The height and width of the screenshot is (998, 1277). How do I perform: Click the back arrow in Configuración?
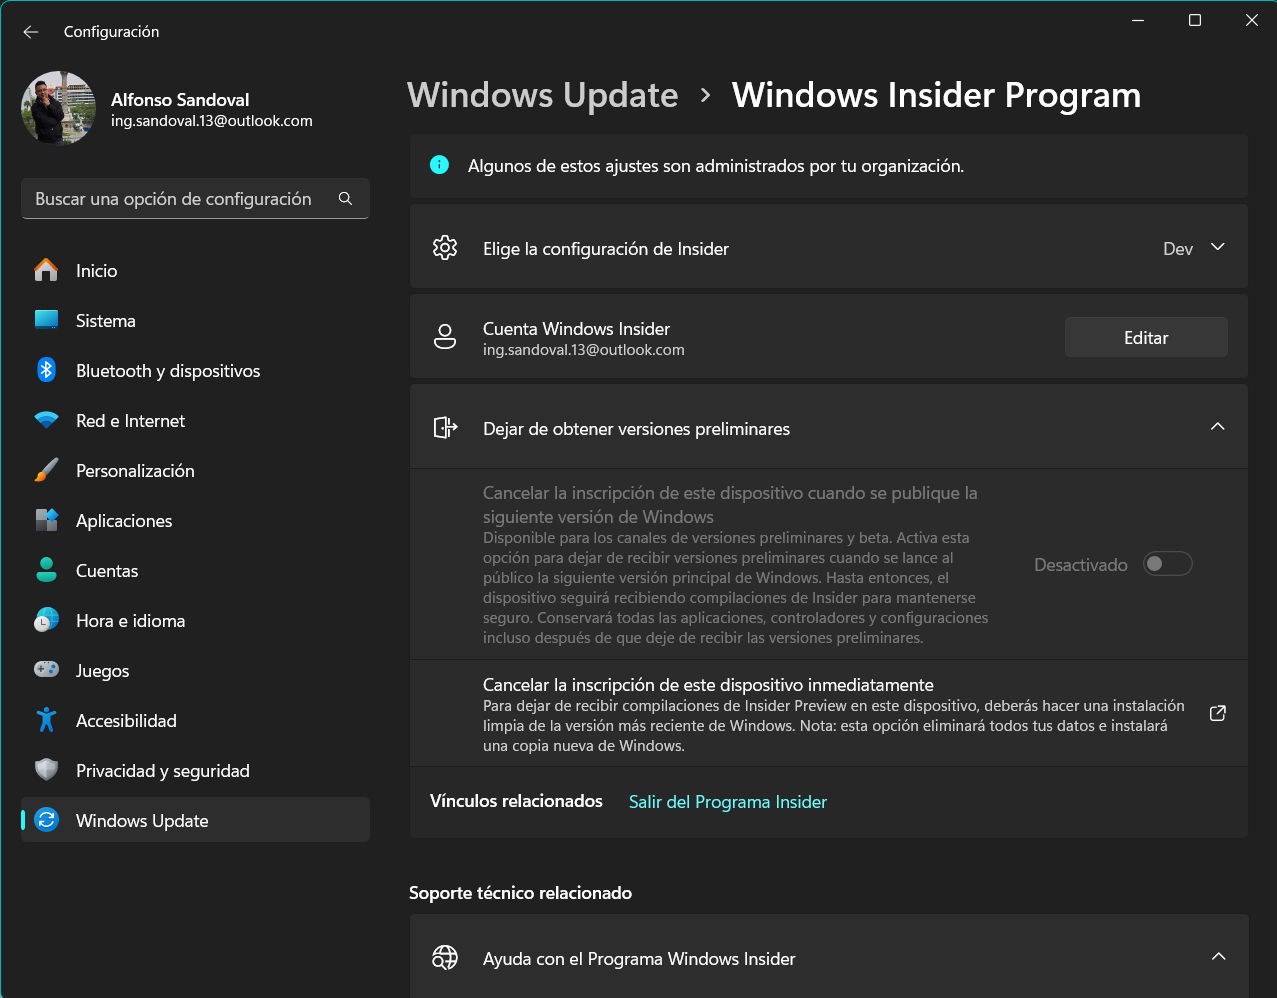(x=30, y=31)
